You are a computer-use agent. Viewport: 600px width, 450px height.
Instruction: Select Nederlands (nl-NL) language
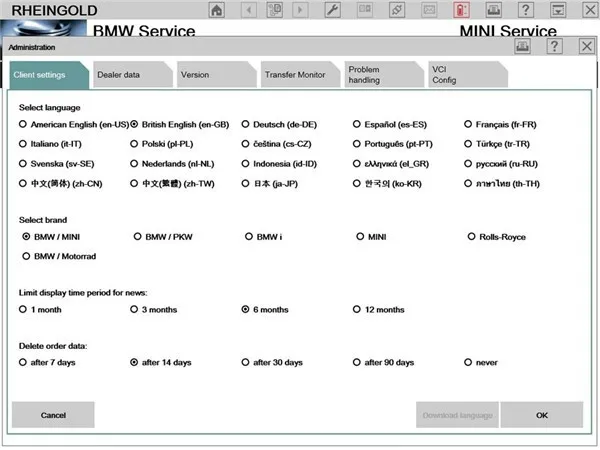(172, 164)
